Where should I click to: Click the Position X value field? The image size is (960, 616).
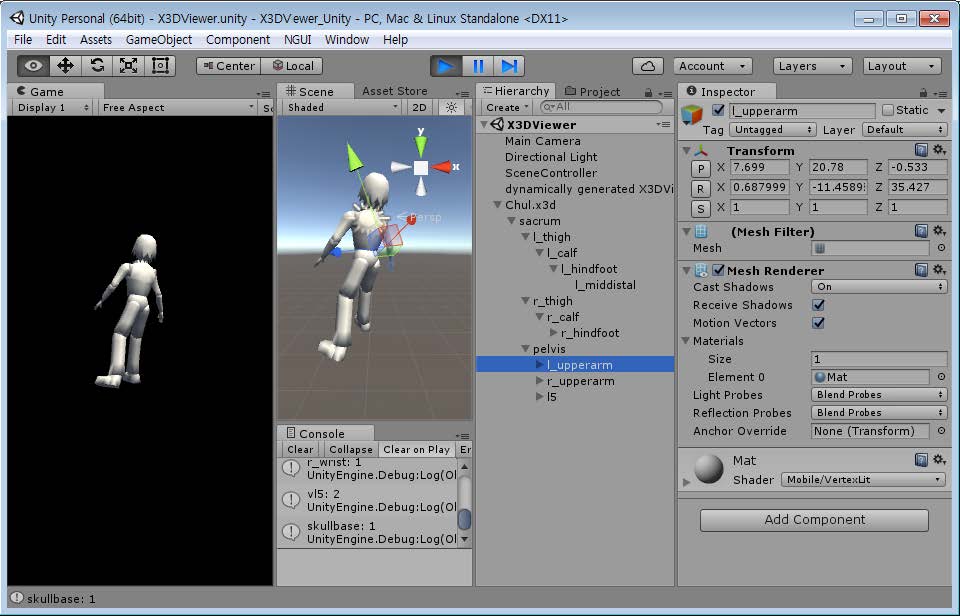coord(759,167)
